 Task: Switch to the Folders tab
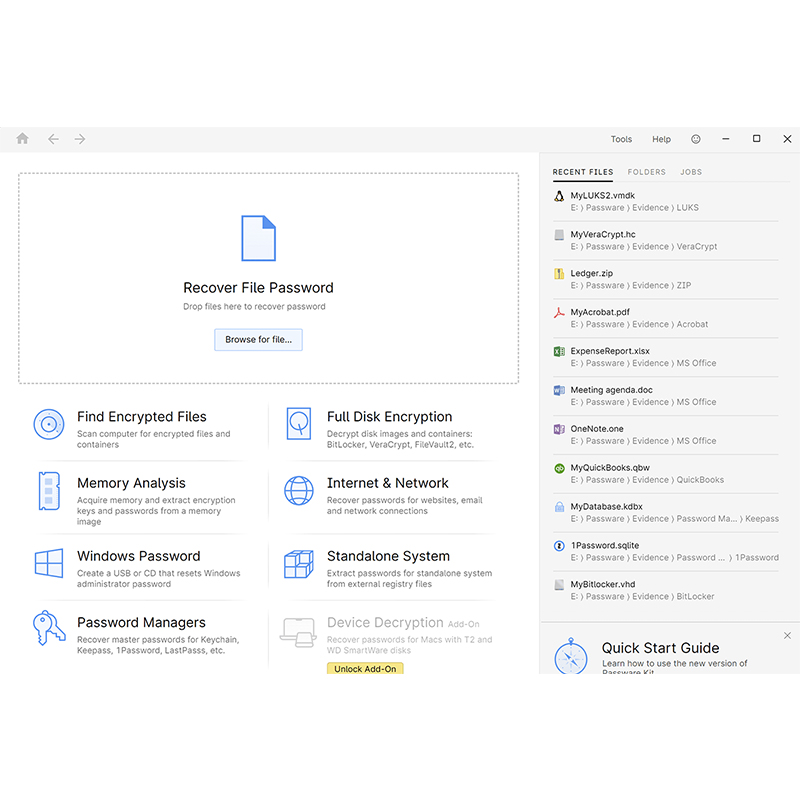click(646, 172)
